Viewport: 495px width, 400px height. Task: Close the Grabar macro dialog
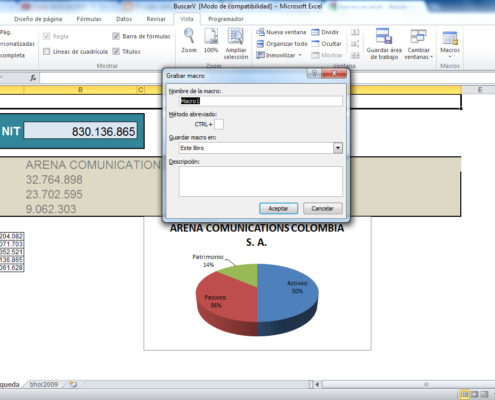click(334, 73)
